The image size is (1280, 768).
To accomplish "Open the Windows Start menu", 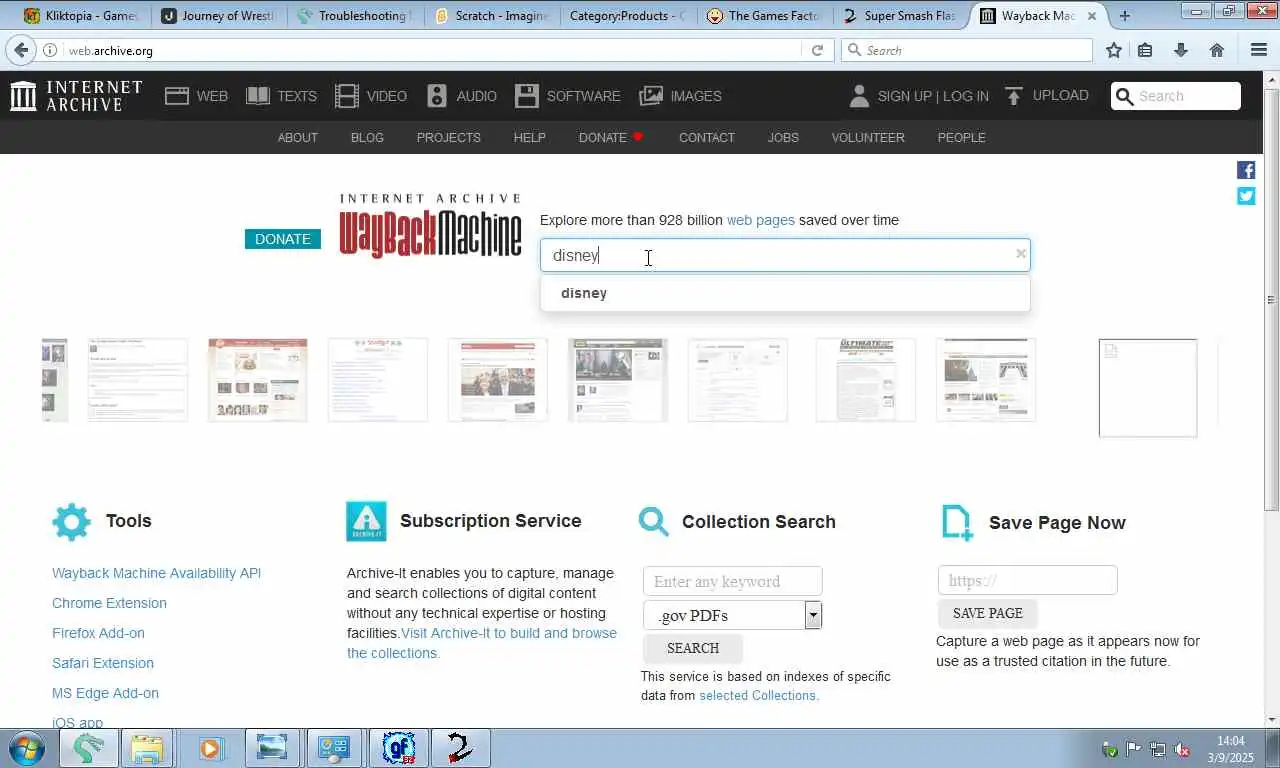I will 27,748.
